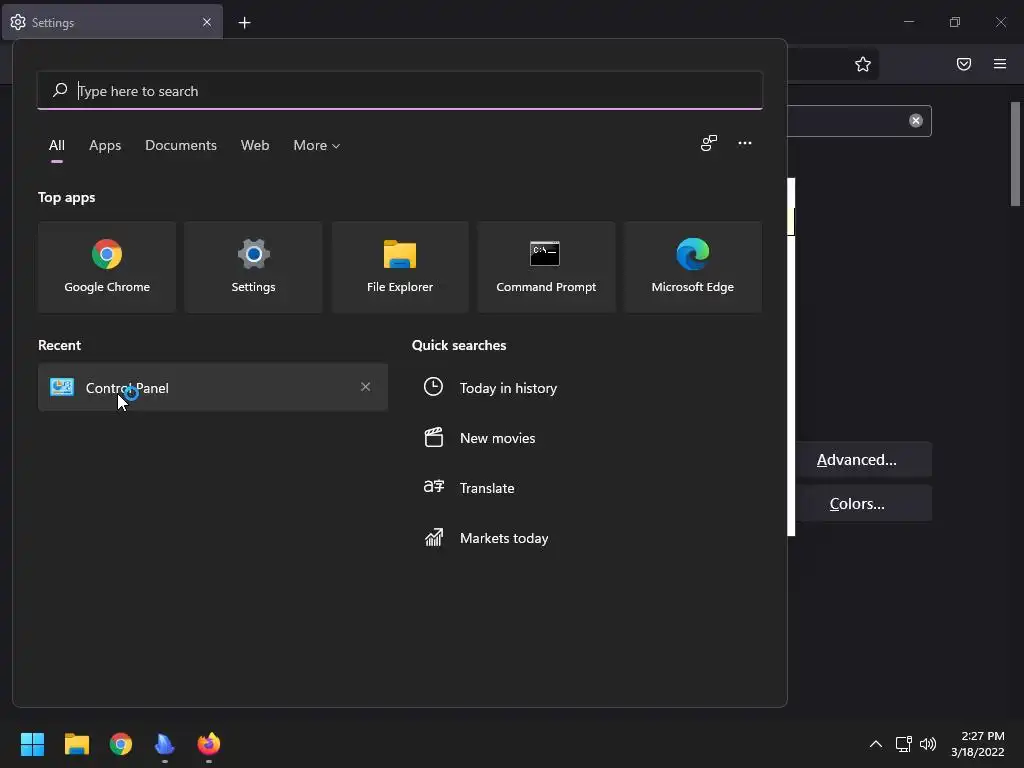This screenshot has width=1024, height=768.
Task: Open Google Chrome from the taskbar
Action: click(121, 744)
